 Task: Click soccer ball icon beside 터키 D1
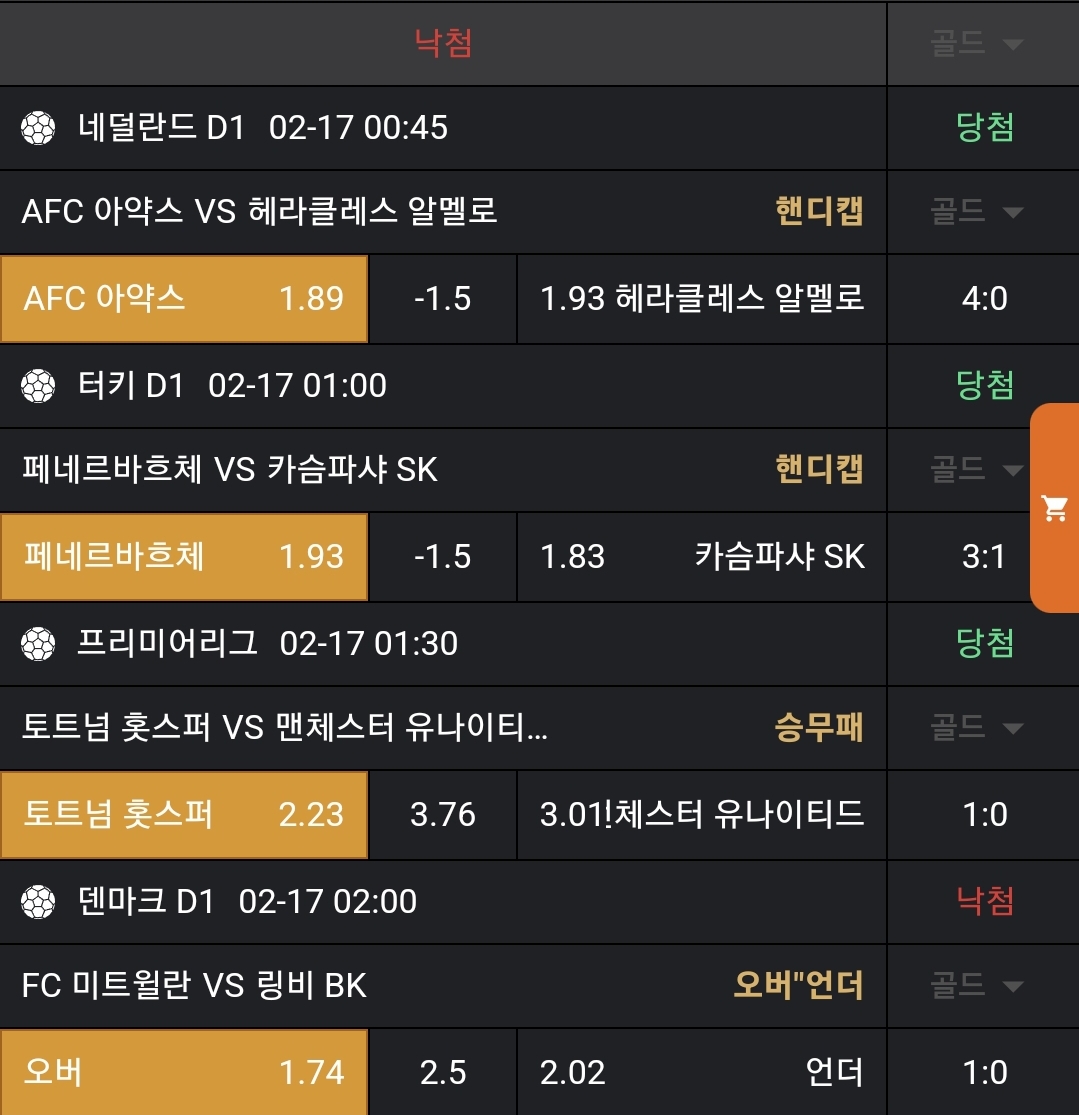[x=38, y=386]
